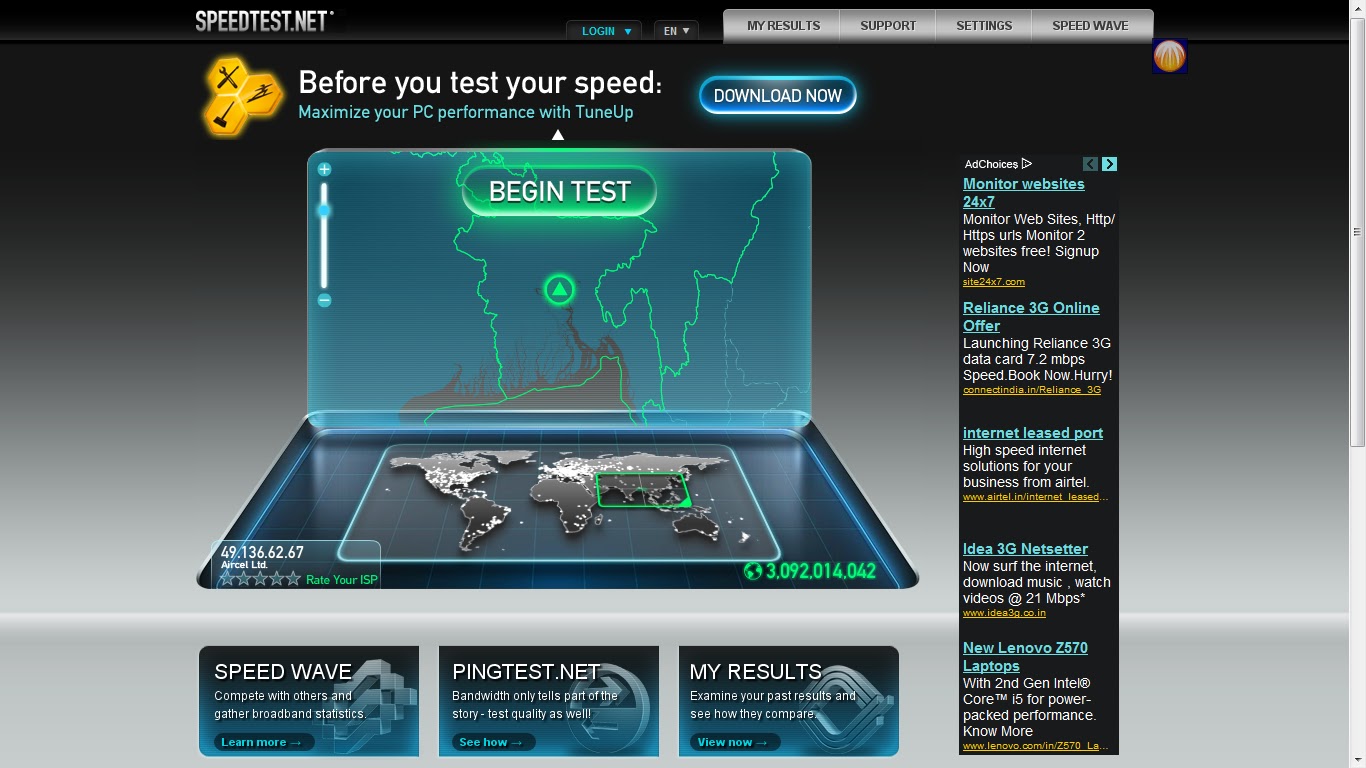Click the page vertical scrollbar thumb

tap(1357, 232)
